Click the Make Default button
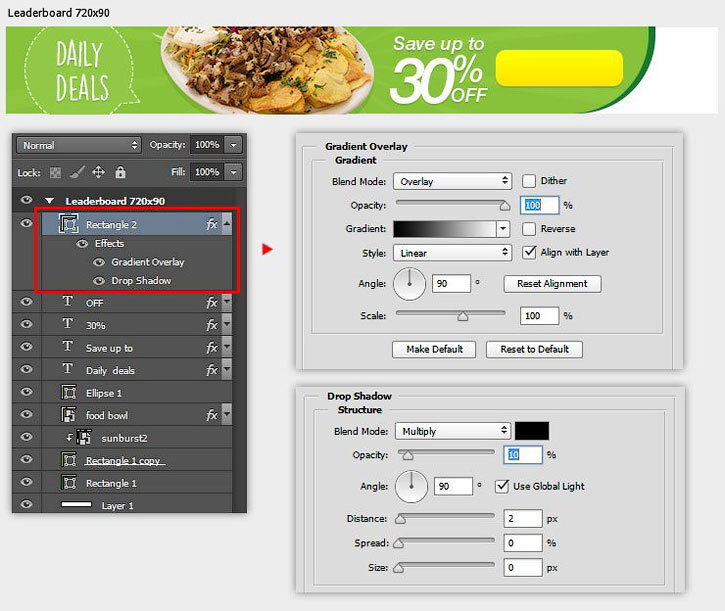The height and width of the screenshot is (611, 725). pos(434,349)
